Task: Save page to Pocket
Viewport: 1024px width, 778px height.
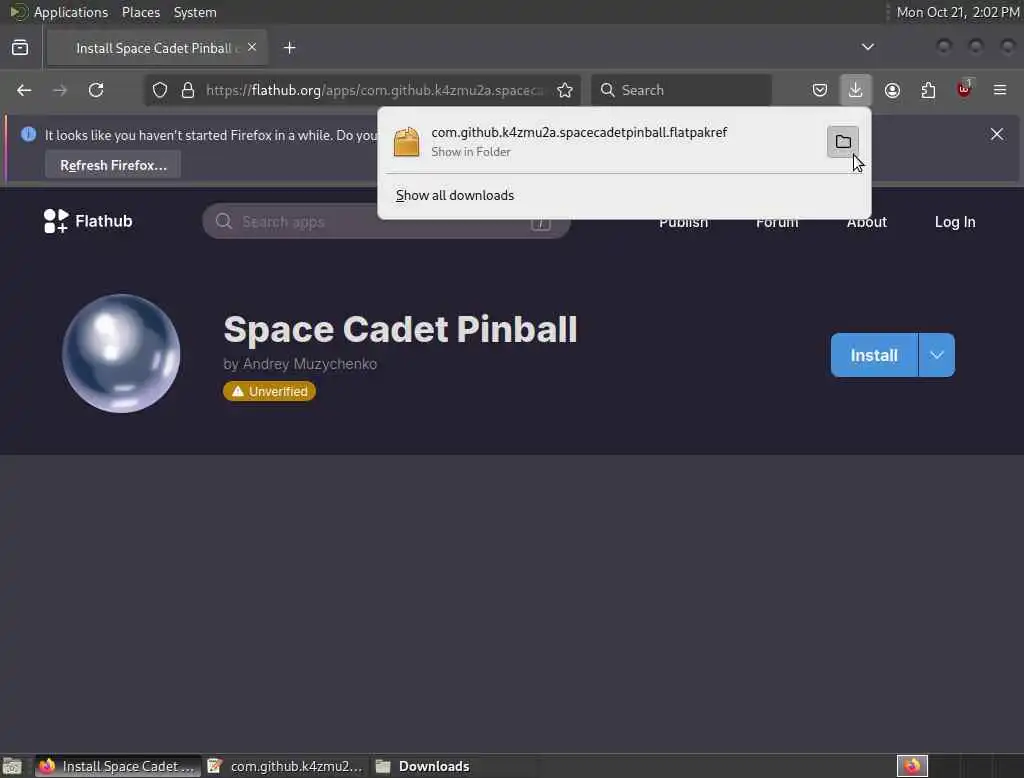Action: pyautogui.click(x=820, y=90)
